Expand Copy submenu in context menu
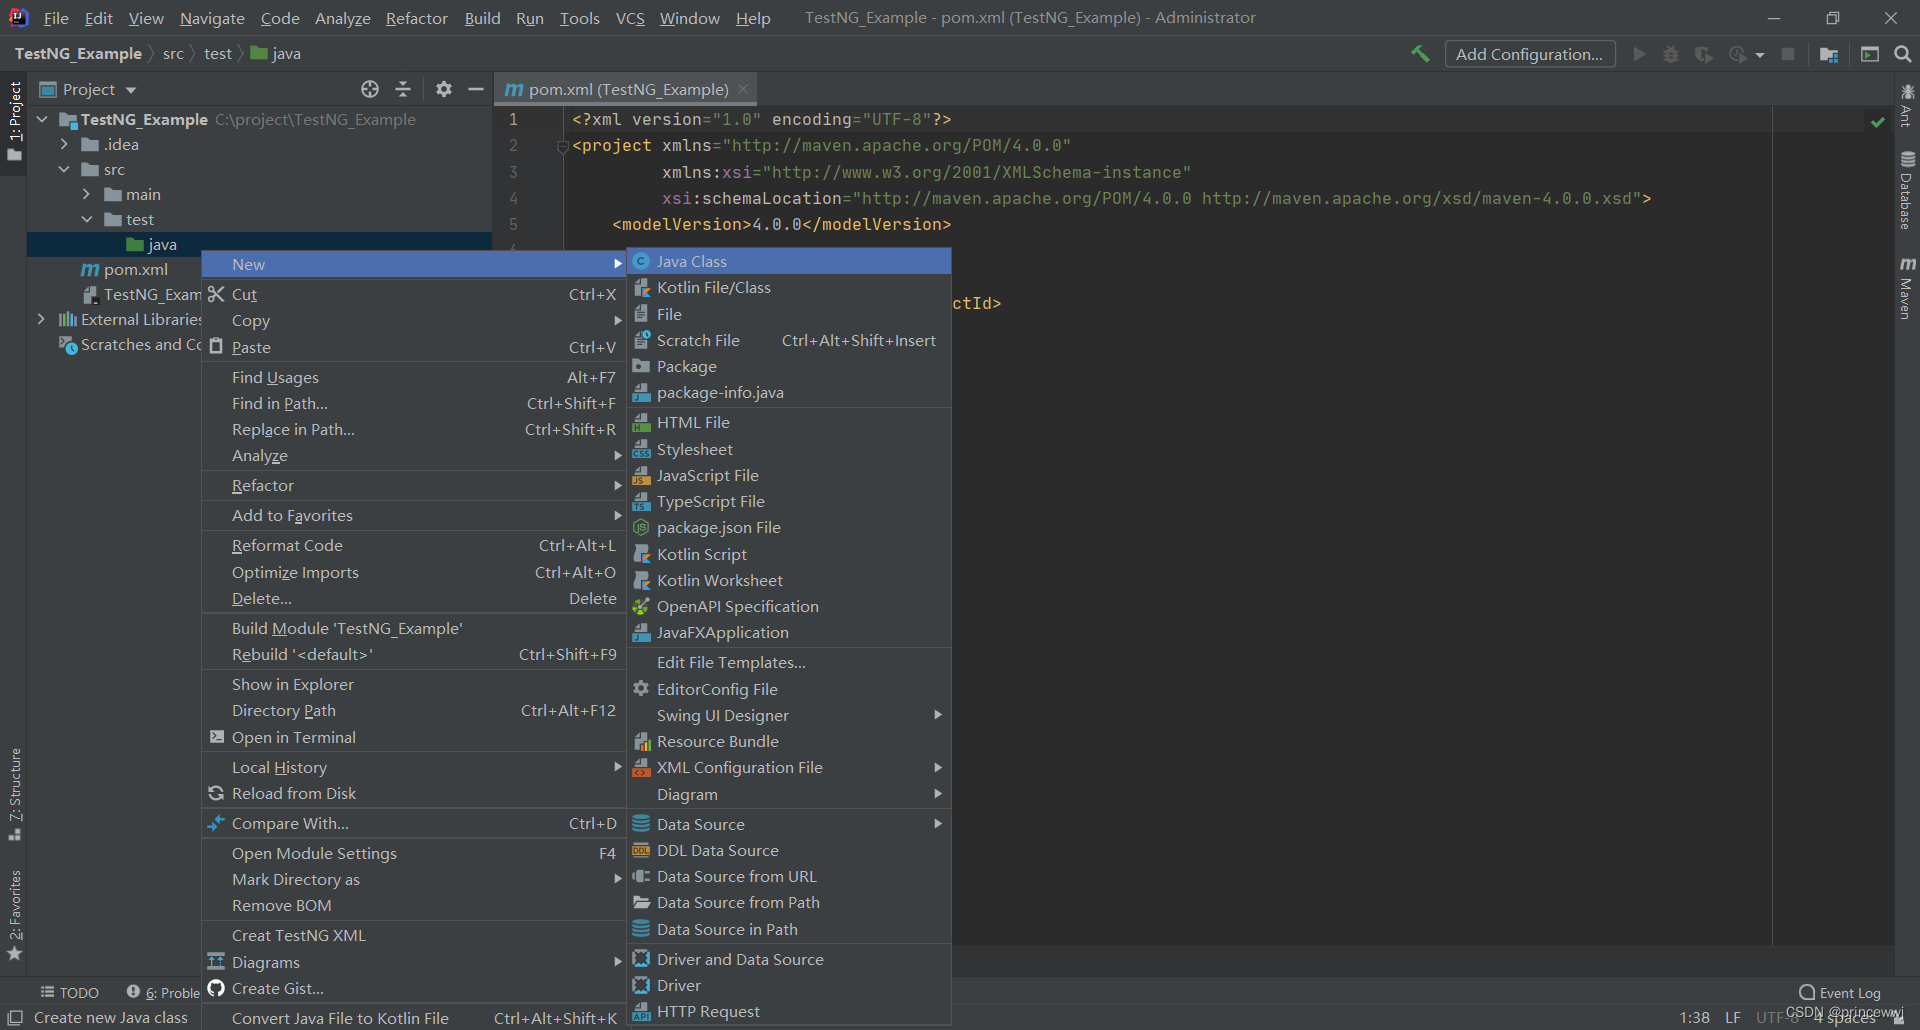The image size is (1920, 1030). (x=414, y=320)
